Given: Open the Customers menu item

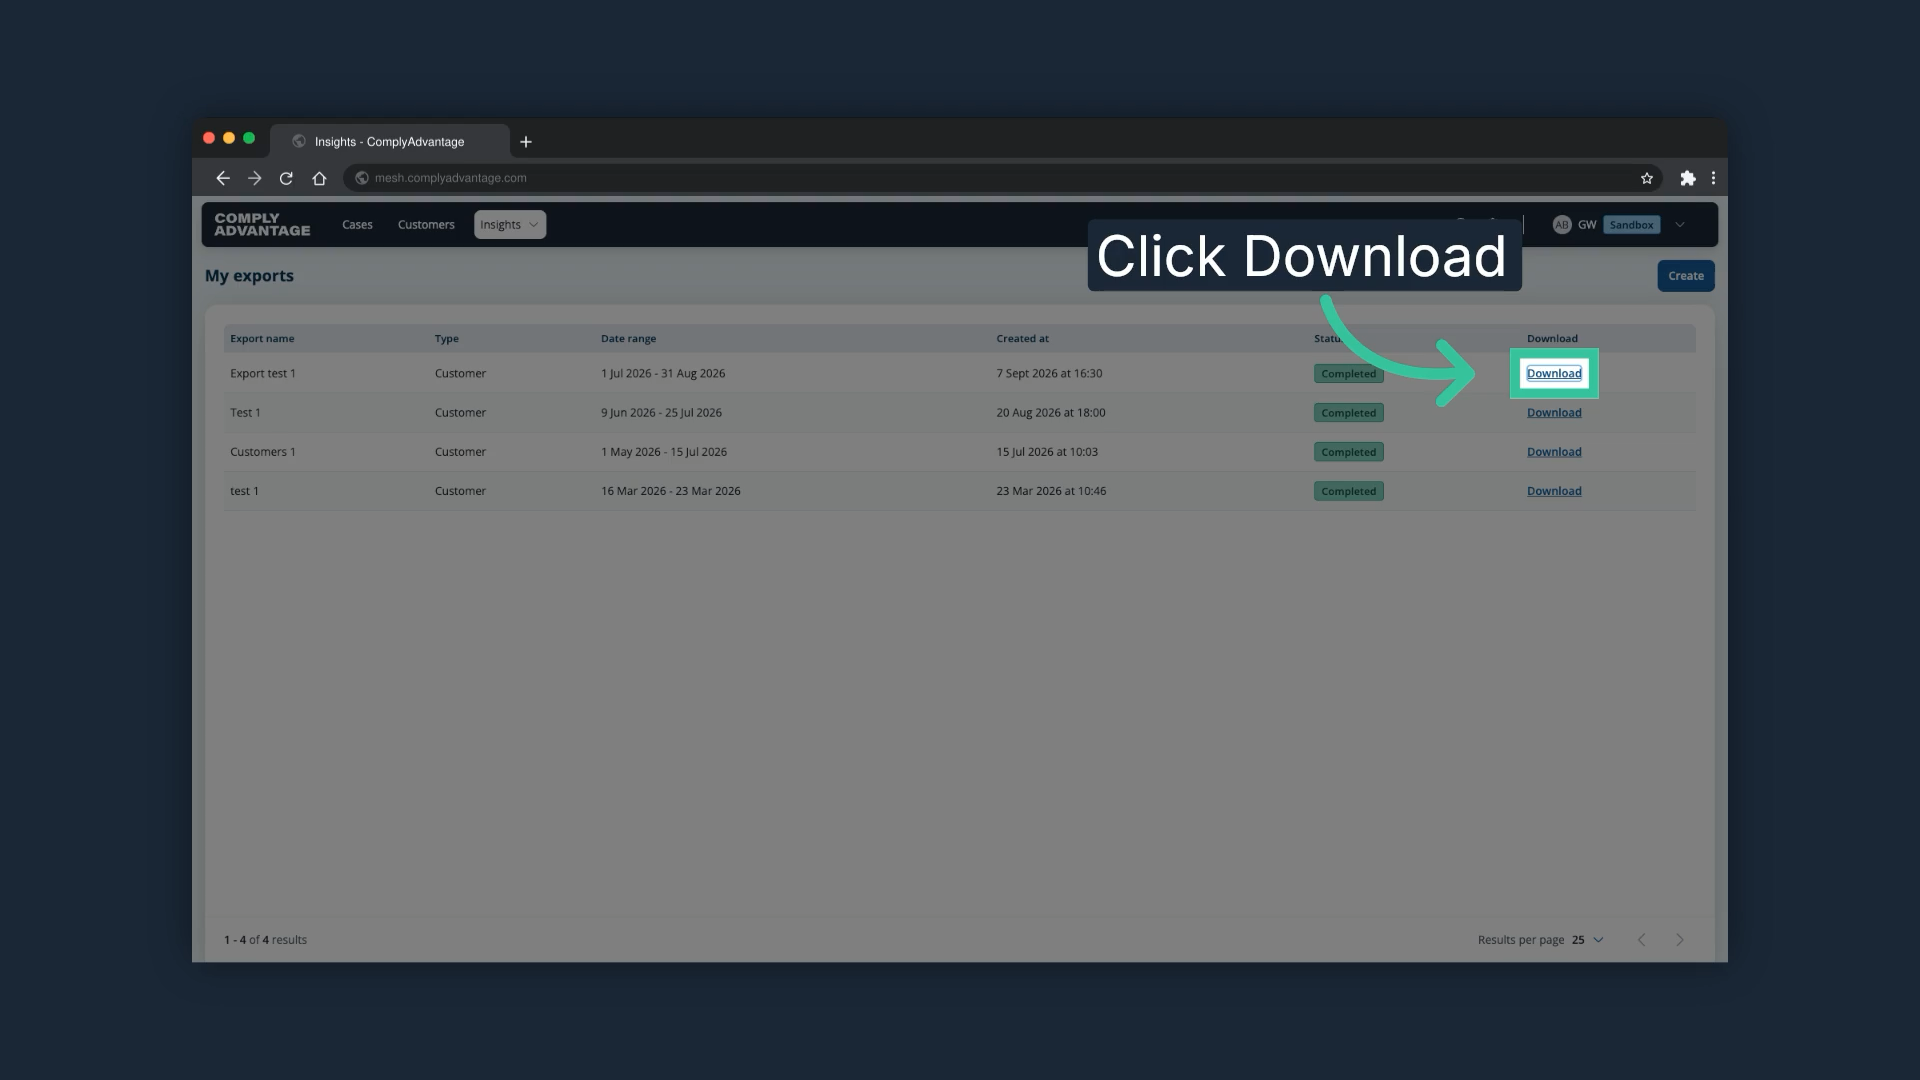Looking at the screenshot, I should pos(426,225).
